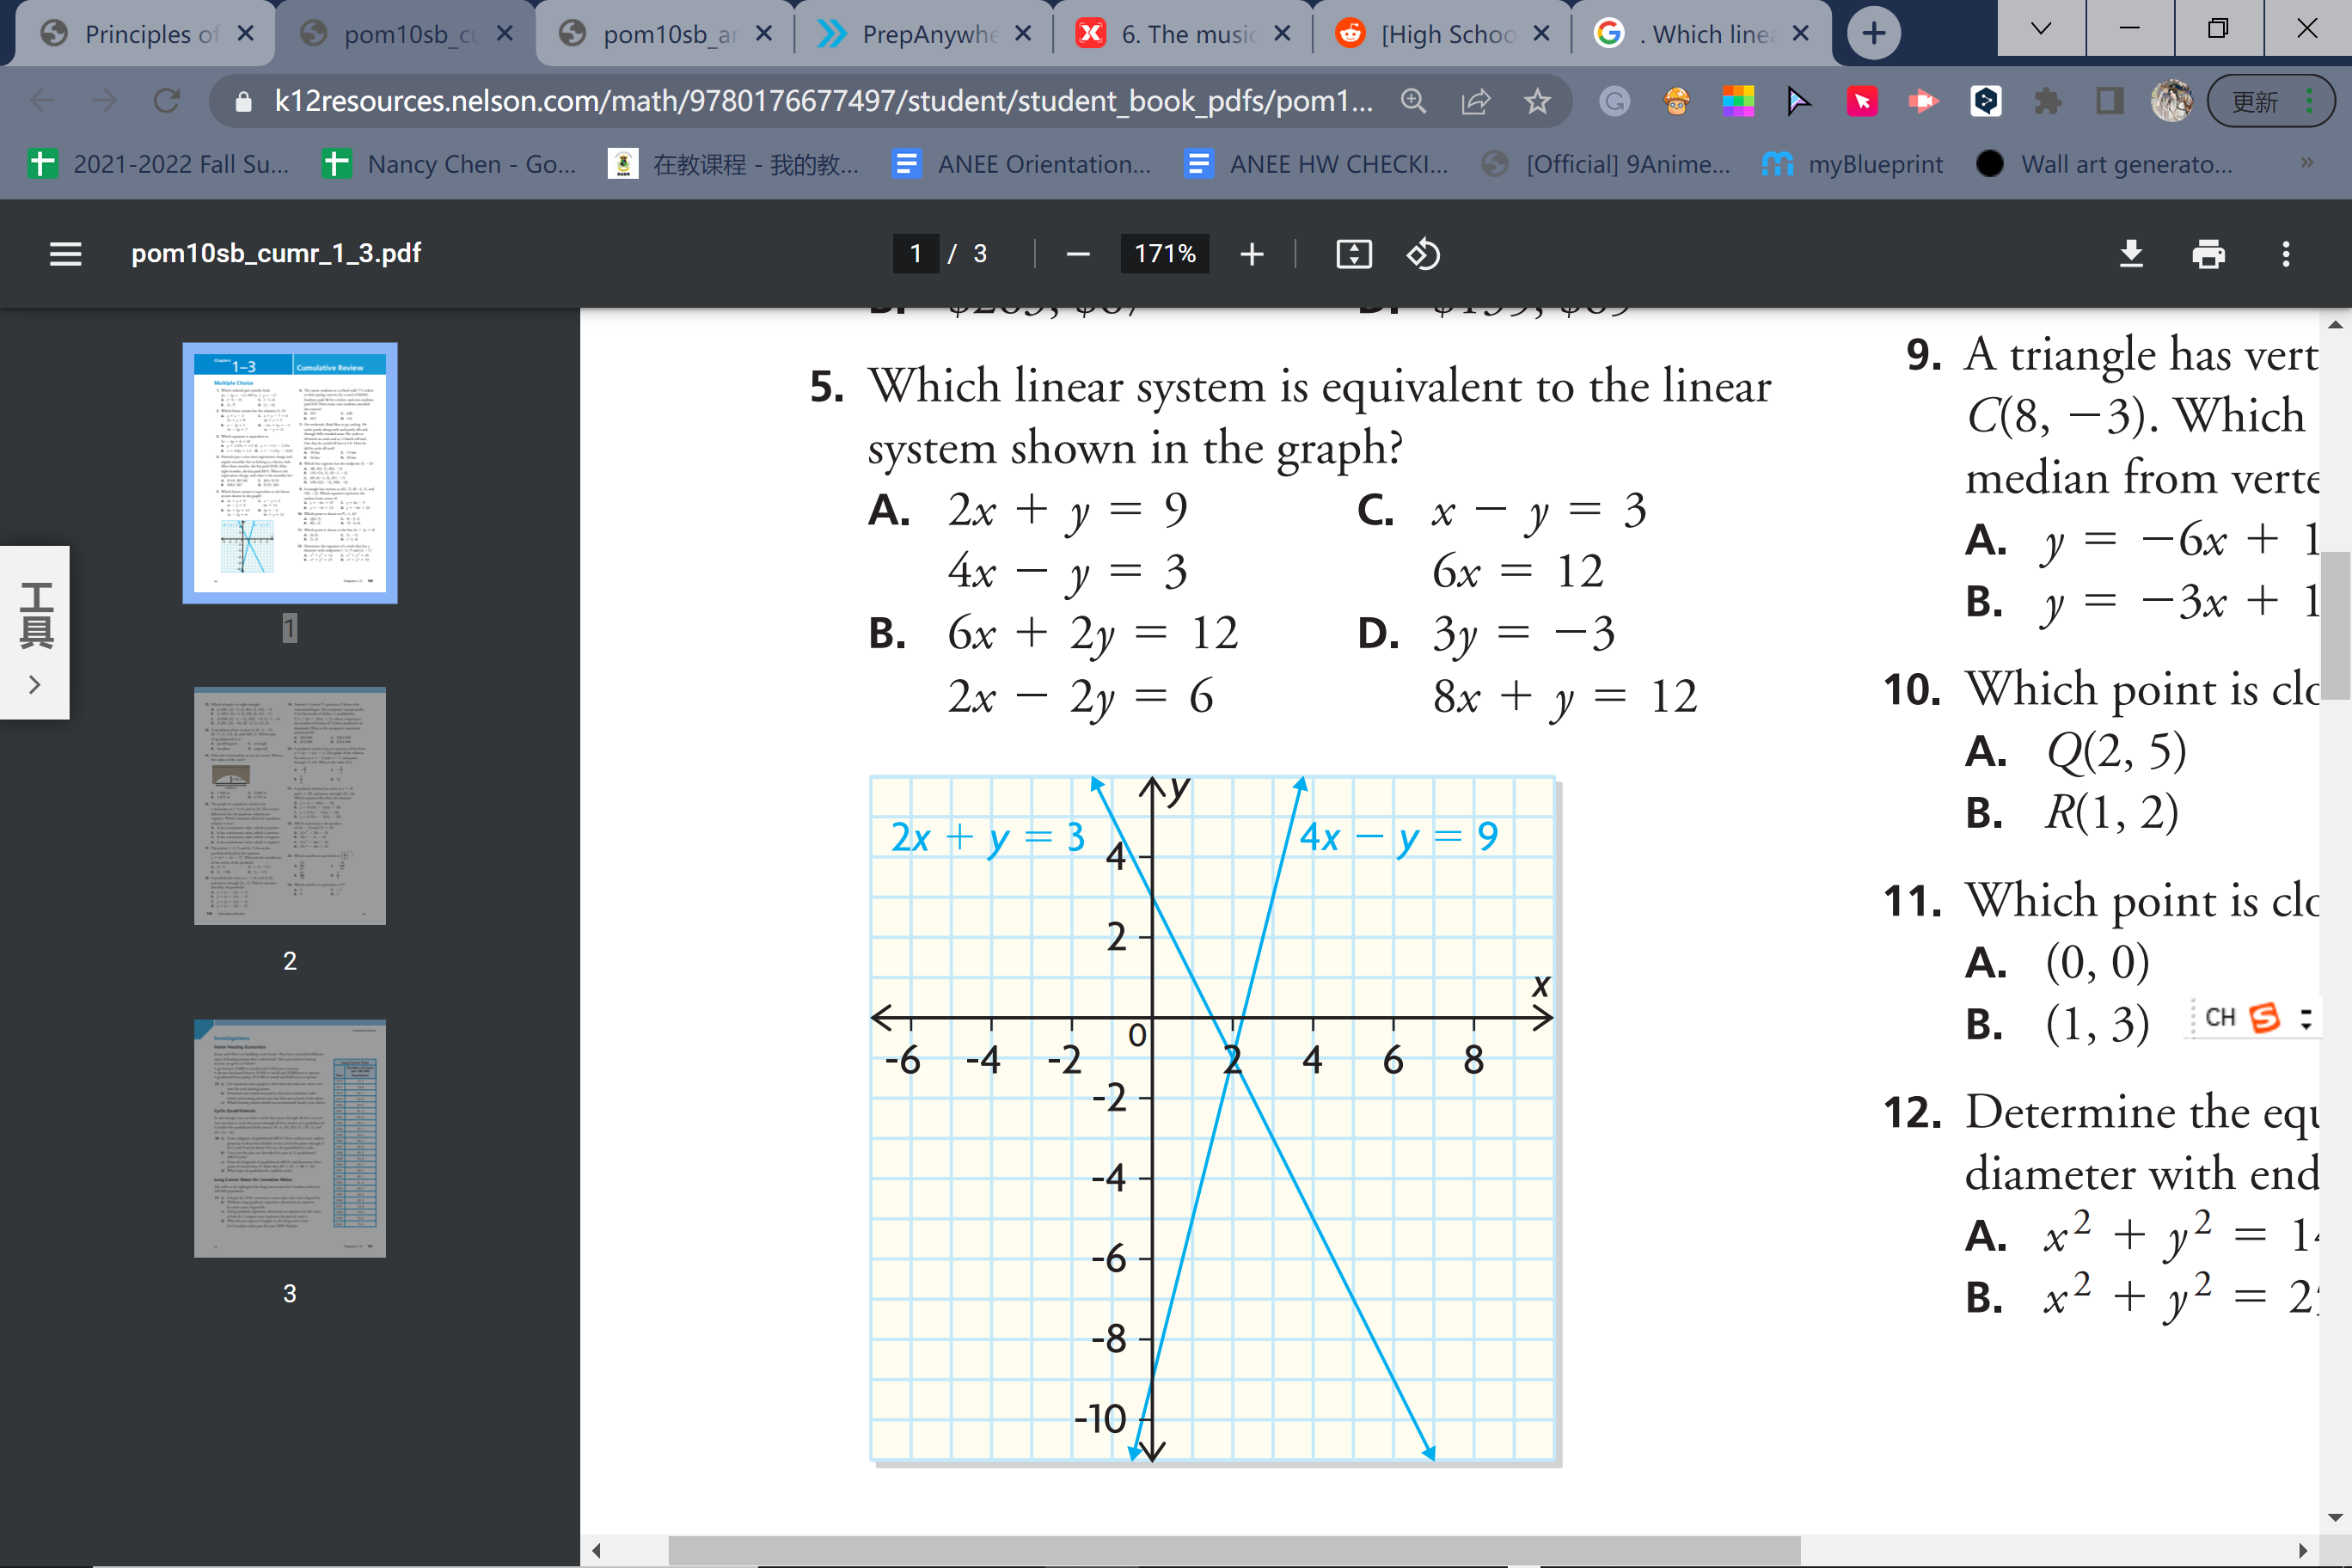Screen dimensions: 2352x1568
Task: Click the fit to page icon
Action: pos(1352,253)
